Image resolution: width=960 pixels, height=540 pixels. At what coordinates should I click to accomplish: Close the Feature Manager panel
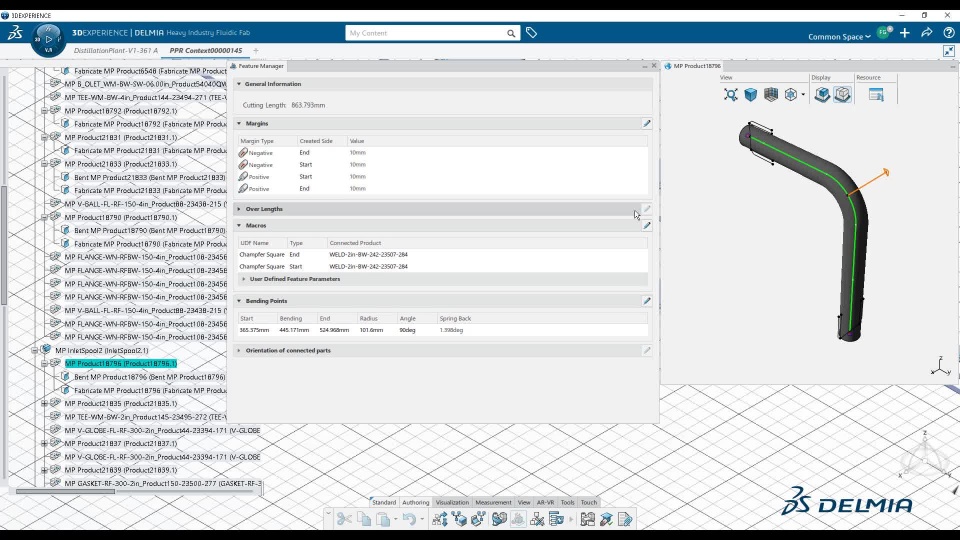tap(654, 66)
